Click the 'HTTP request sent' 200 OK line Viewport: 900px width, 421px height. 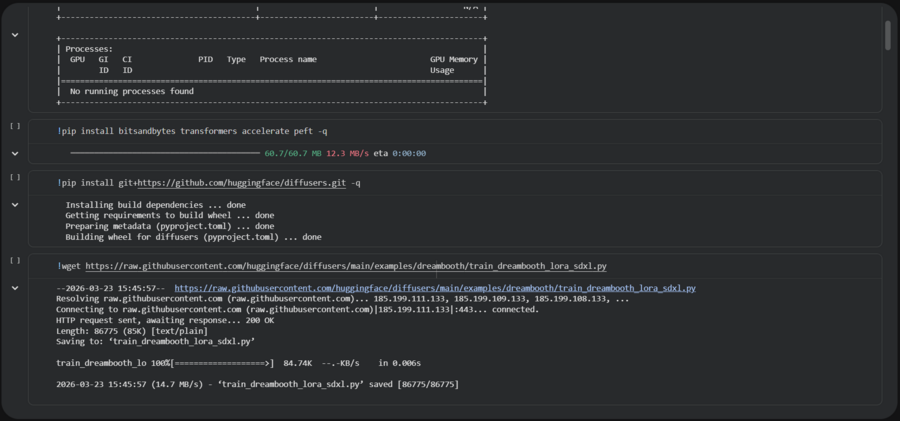165,320
